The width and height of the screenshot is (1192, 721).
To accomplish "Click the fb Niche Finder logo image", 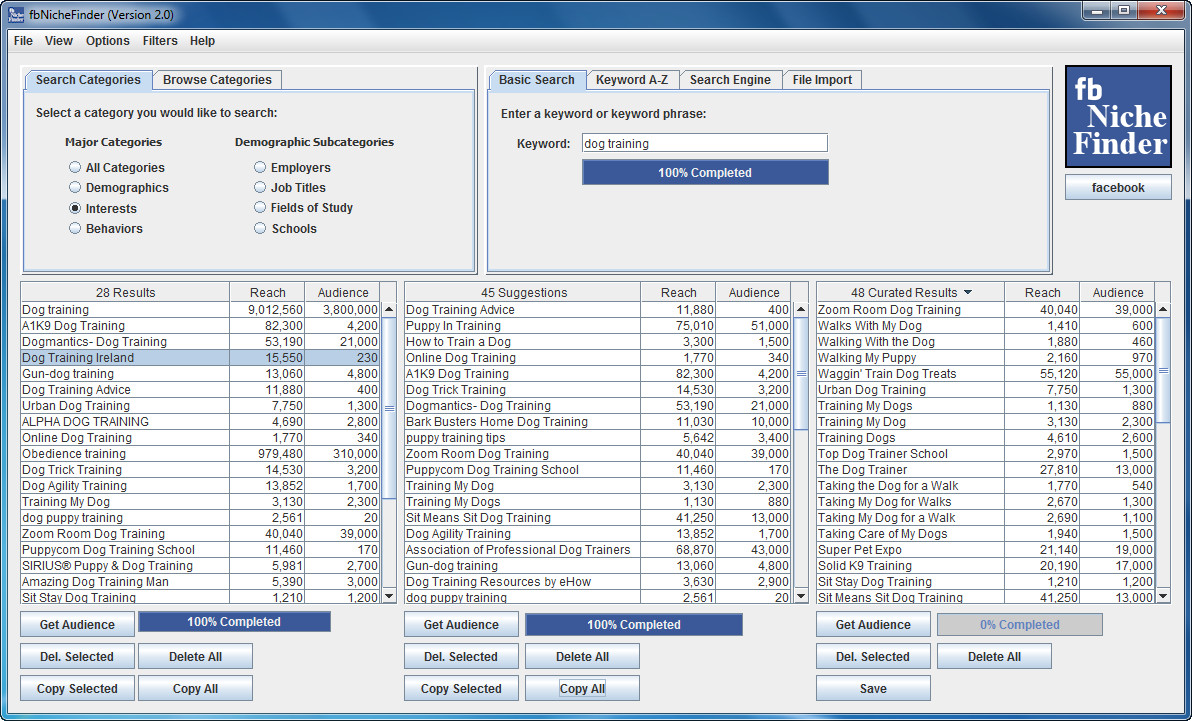I will point(1118,116).
